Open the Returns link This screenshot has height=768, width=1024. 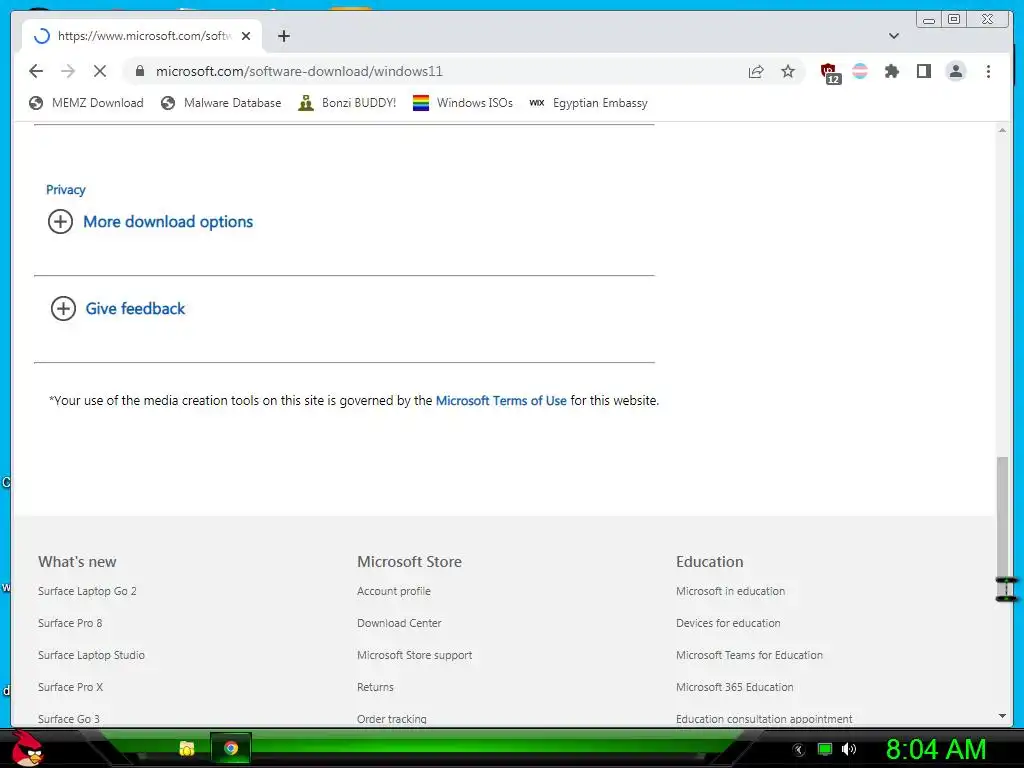[376, 687]
